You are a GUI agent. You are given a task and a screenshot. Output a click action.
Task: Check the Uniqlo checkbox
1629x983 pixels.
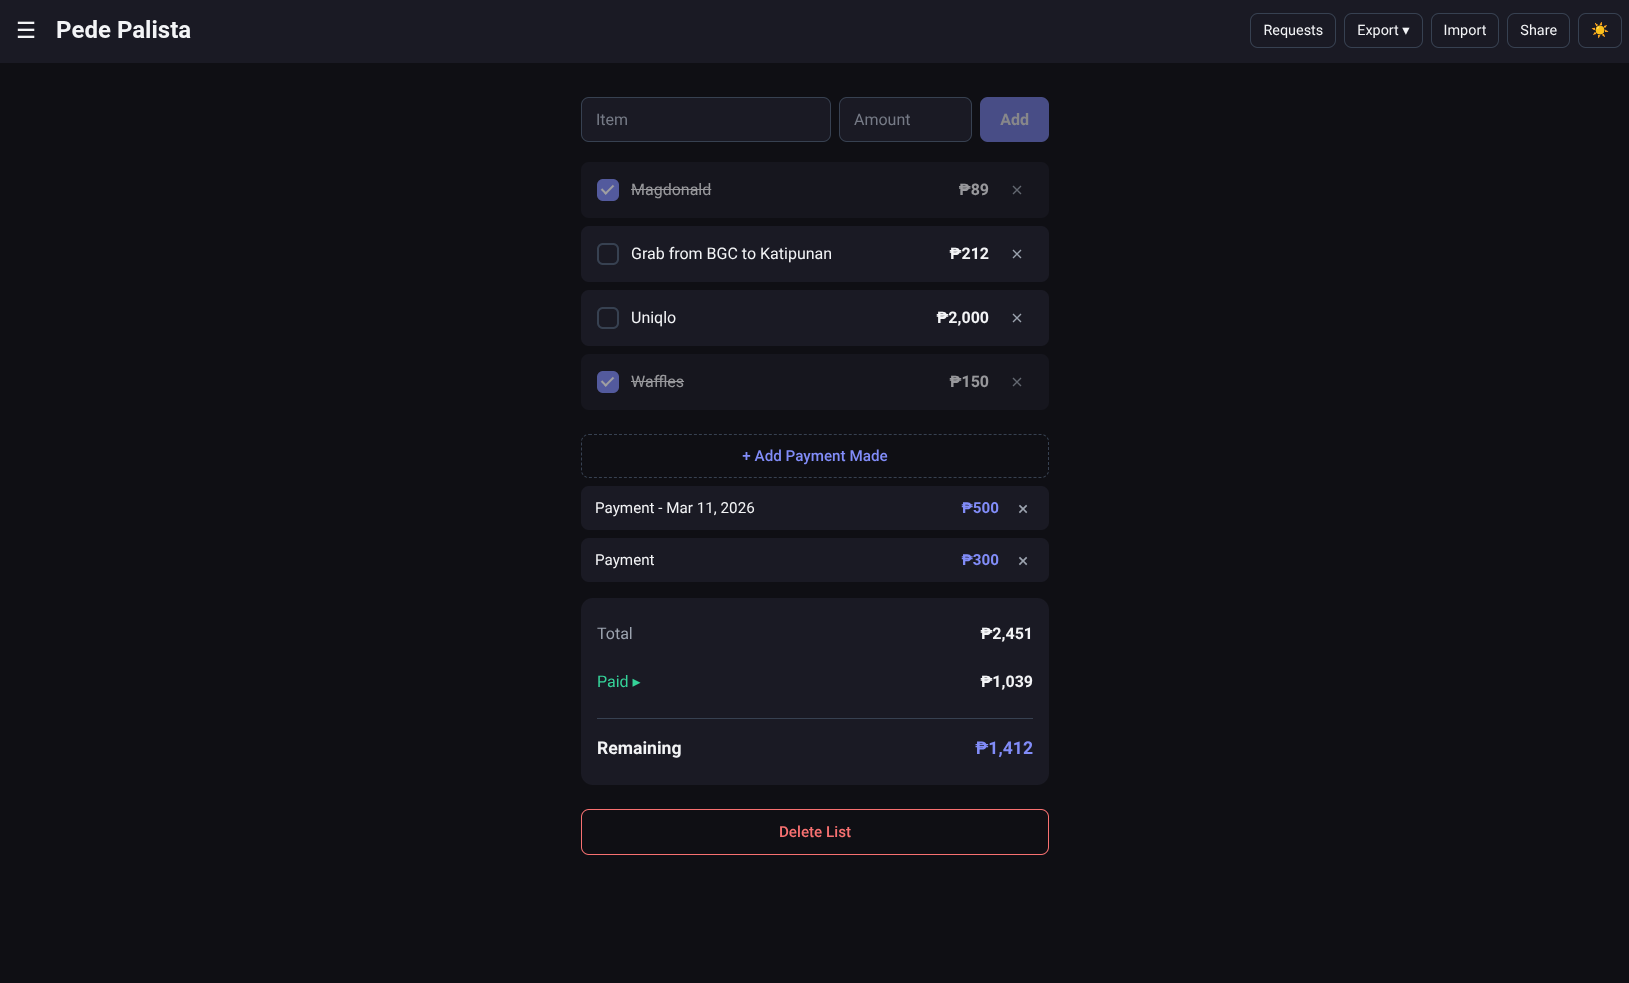[x=608, y=318]
